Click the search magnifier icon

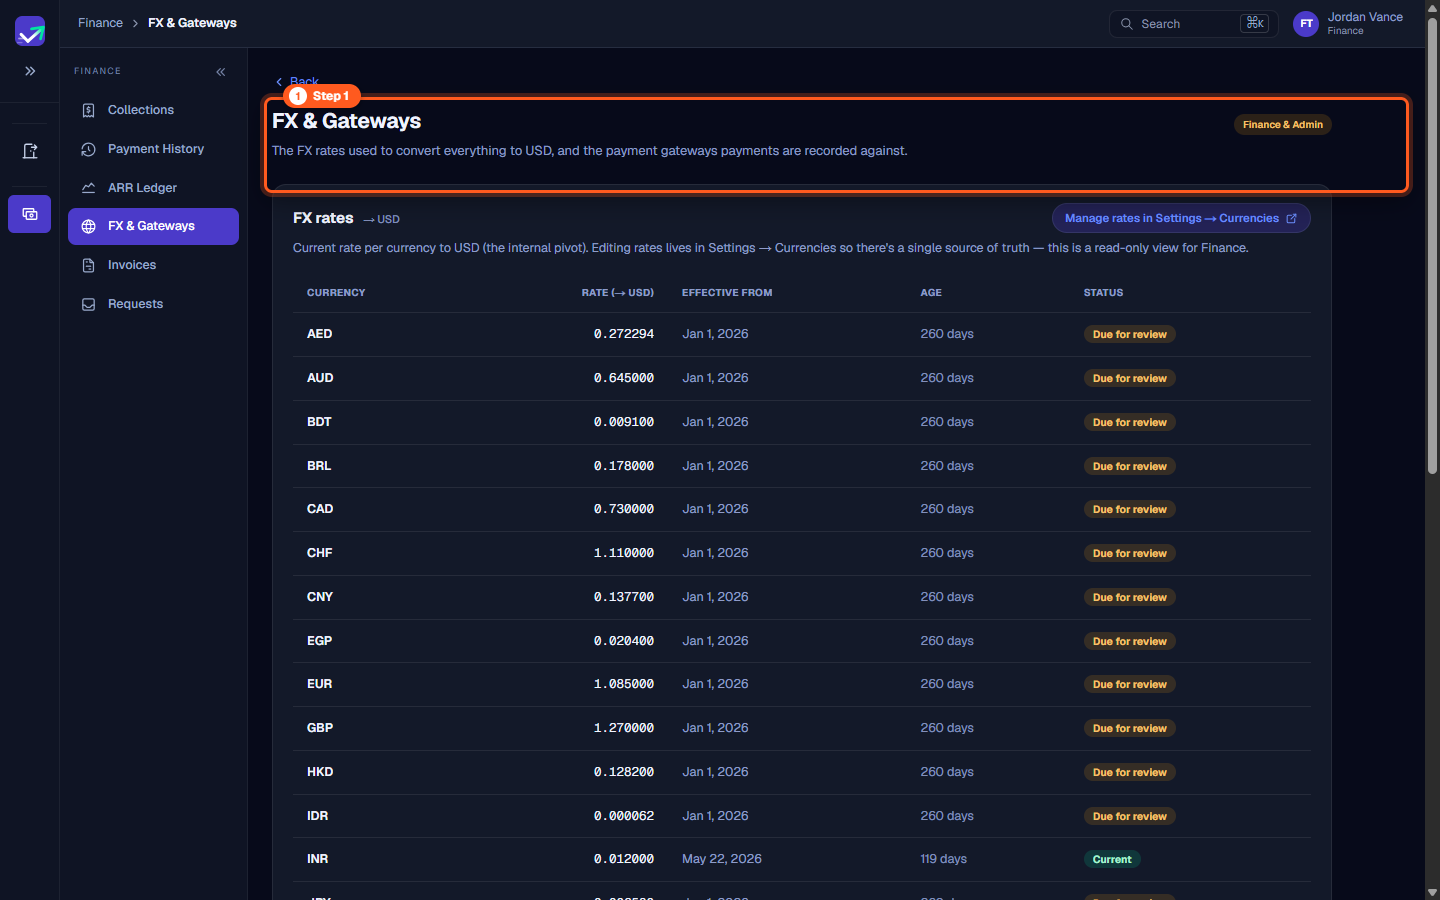(1127, 24)
